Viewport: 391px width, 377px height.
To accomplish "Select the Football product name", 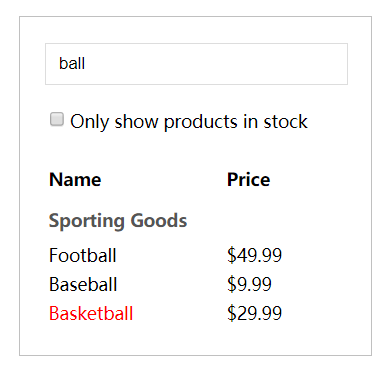I will tap(82, 256).
